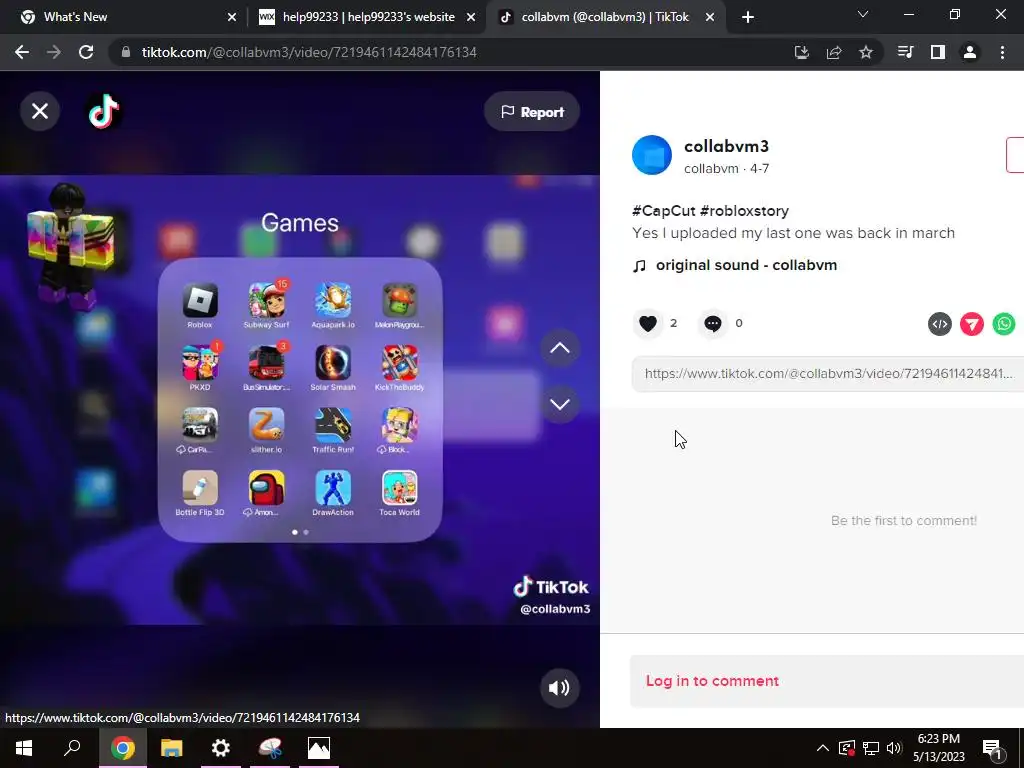The width and height of the screenshot is (1024, 768).
Task: Open the Photos app from the taskbar
Action: tap(319, 748)
